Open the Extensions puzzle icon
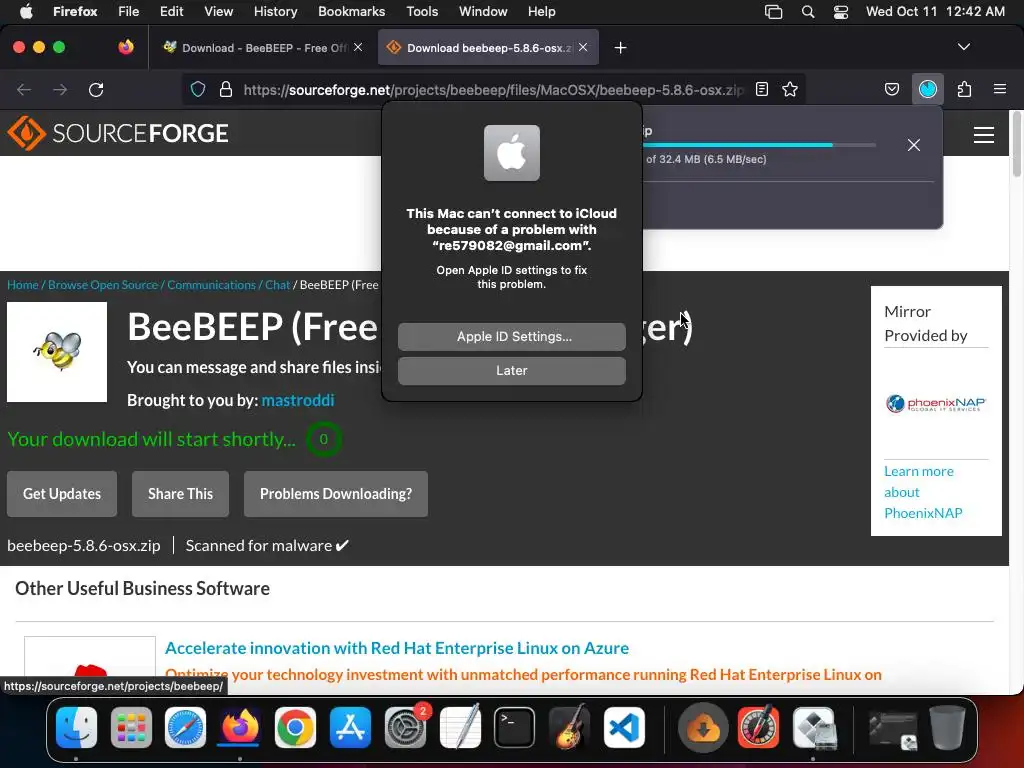 tap(964, 89)
